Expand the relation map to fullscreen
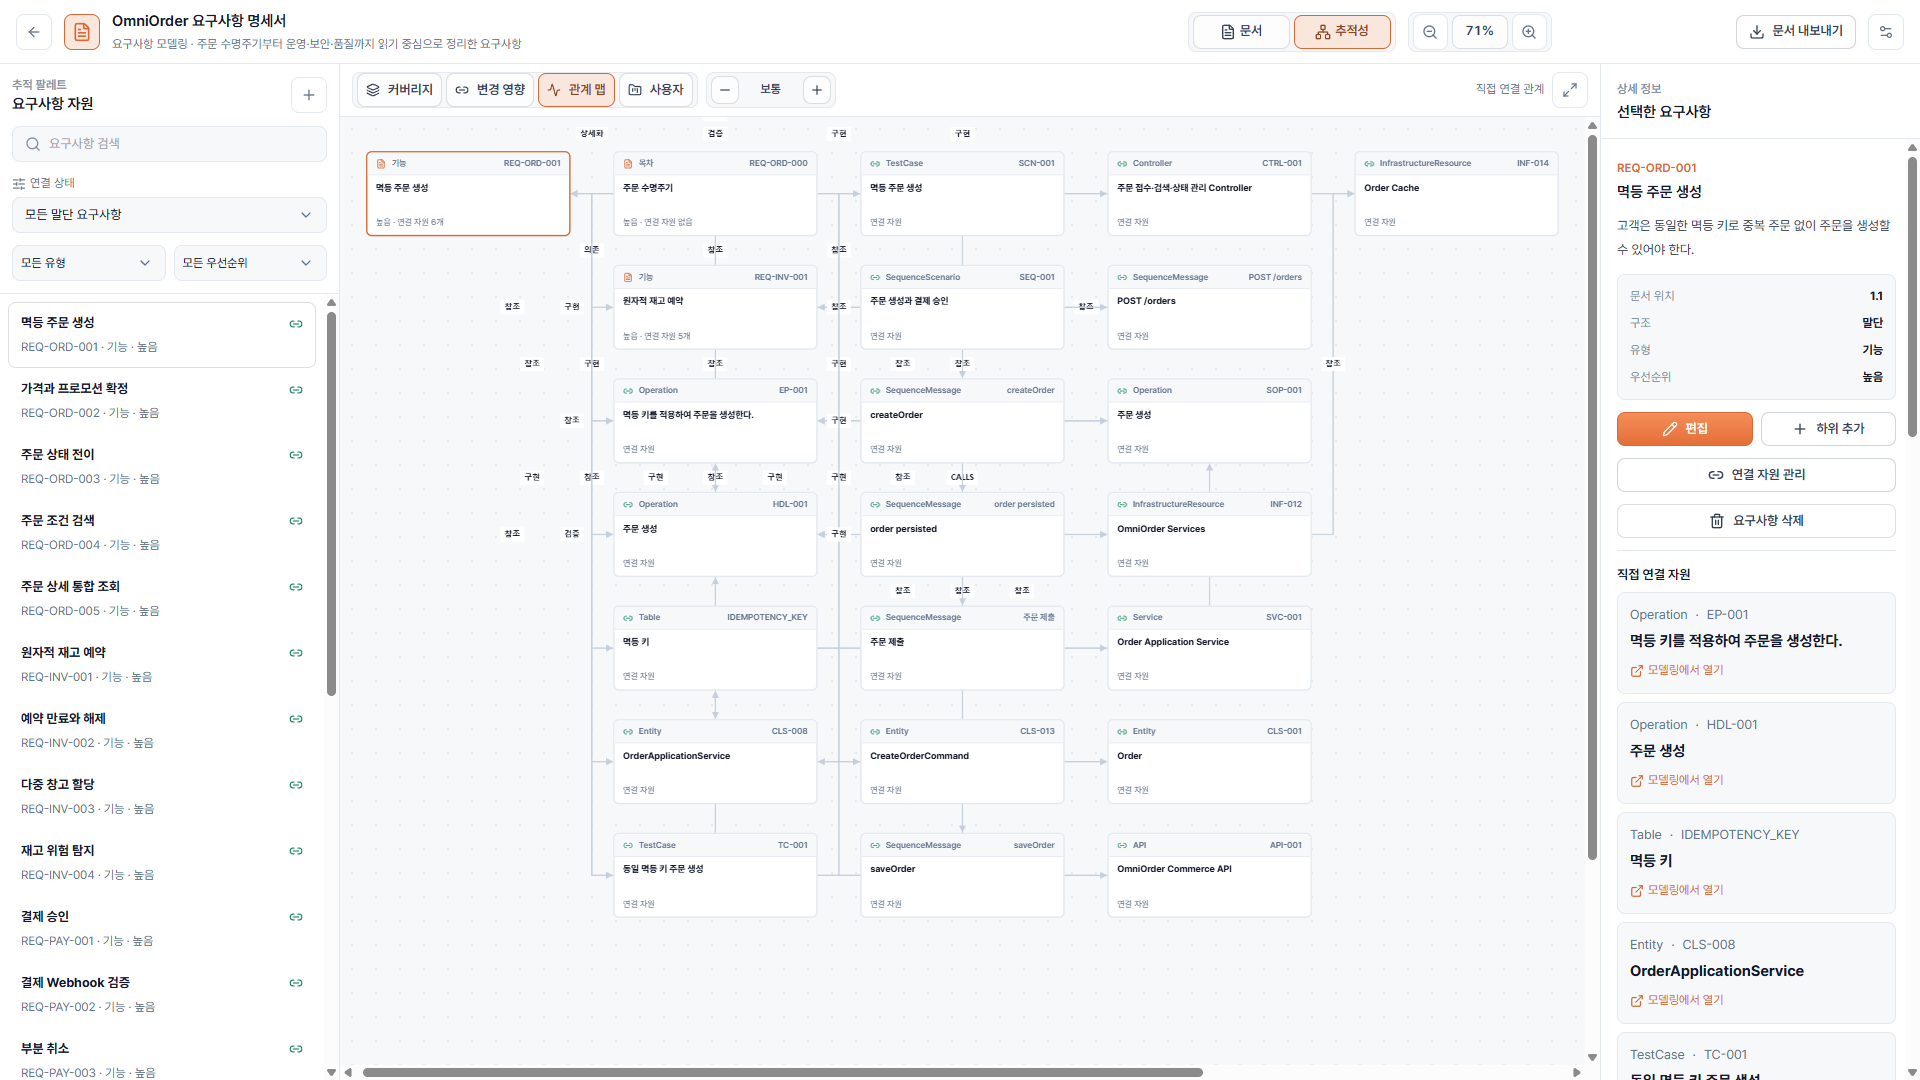Viewport: 1920px width, 1080px height. 1570,90
